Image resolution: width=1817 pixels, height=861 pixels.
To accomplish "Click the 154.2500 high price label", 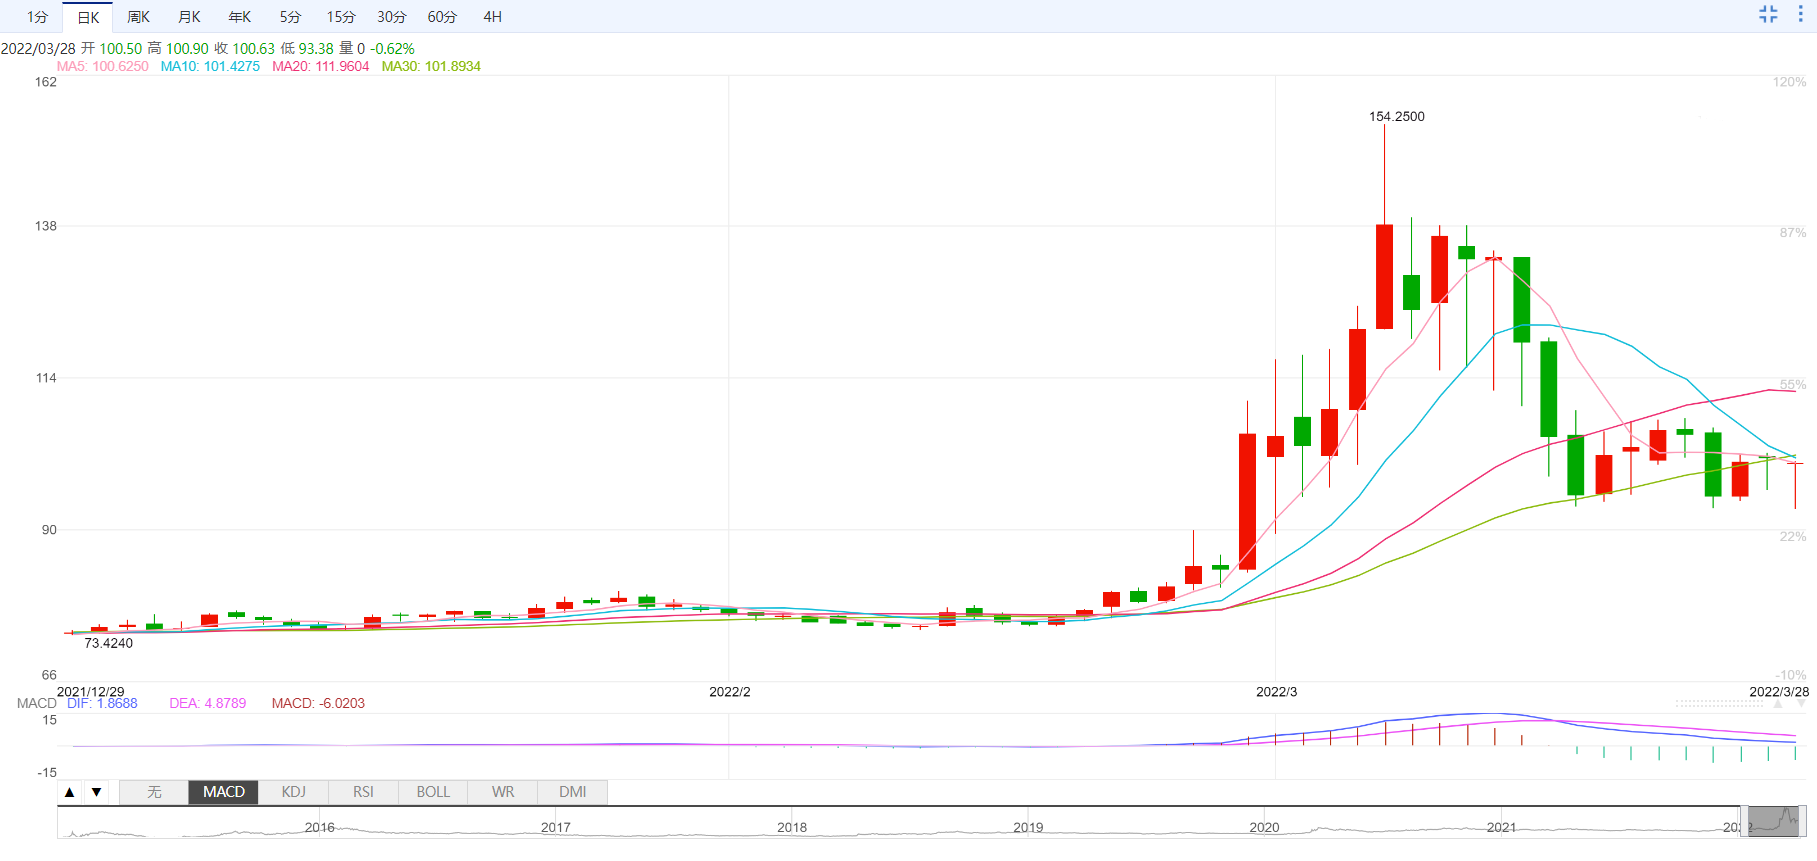I will [x=1397, y=116].
